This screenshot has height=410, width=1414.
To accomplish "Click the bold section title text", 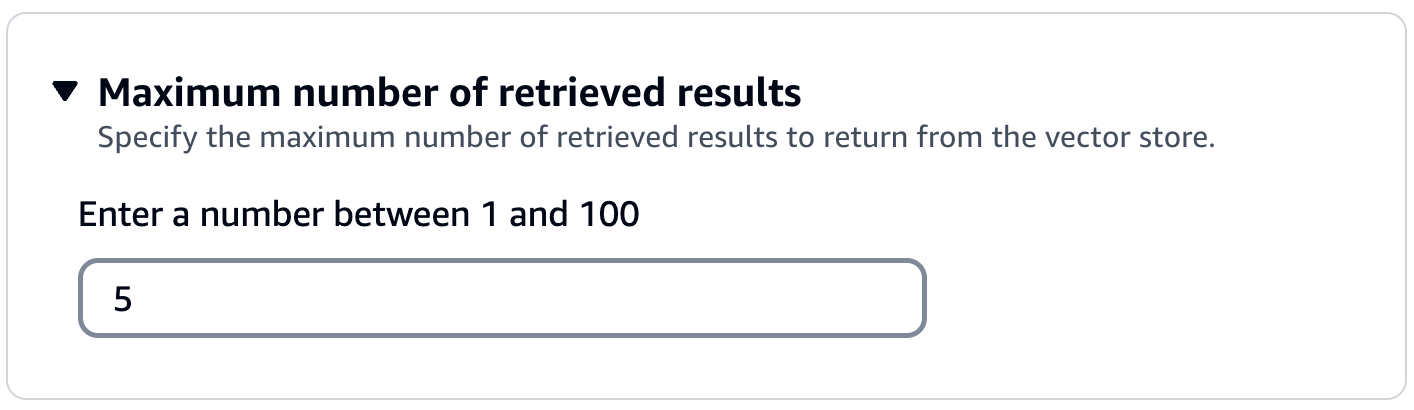I will [x=449, y=93].
